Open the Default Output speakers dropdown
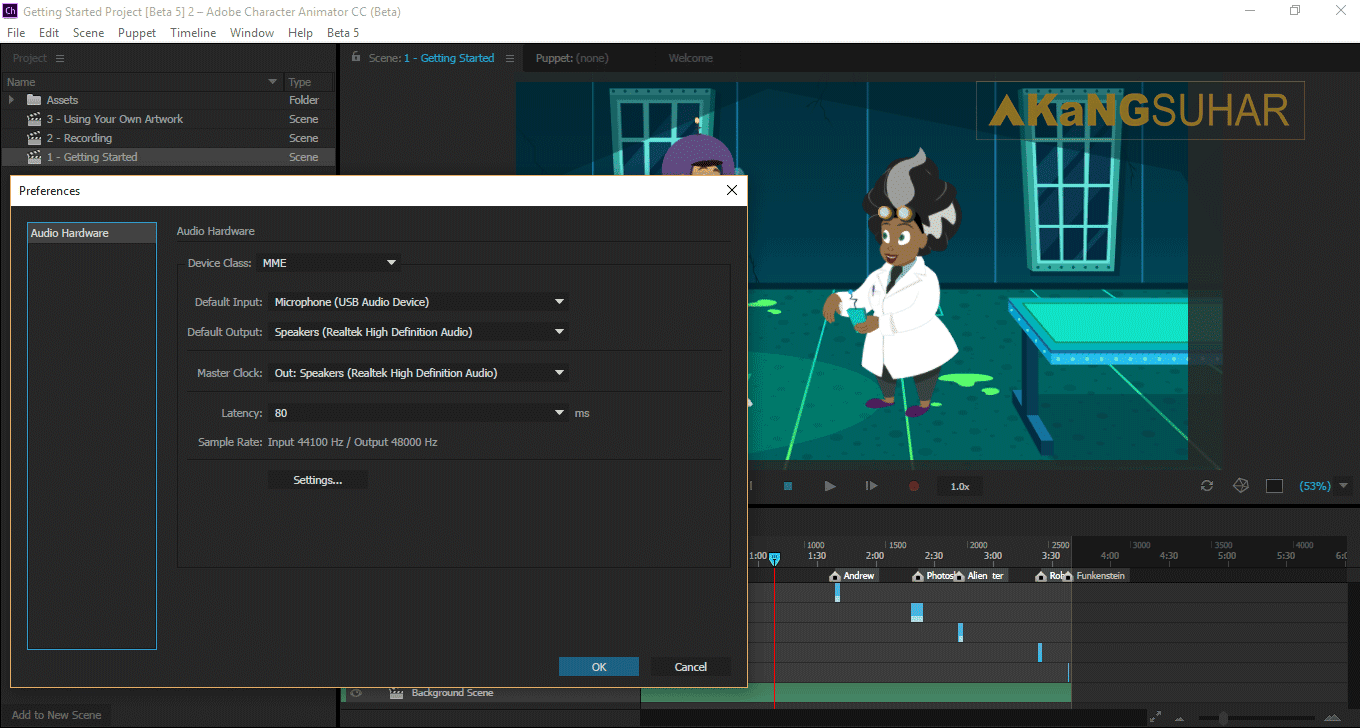This screenshot has height=728, width=1360. 420,331
